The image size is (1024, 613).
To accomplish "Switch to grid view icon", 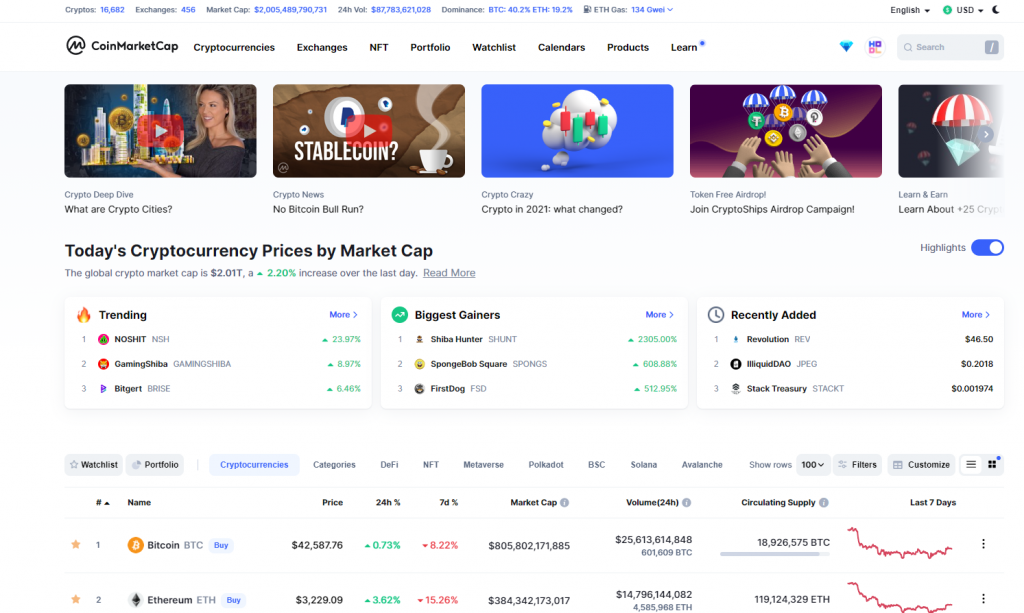I will pyautogui.click(x=992, y=465).
